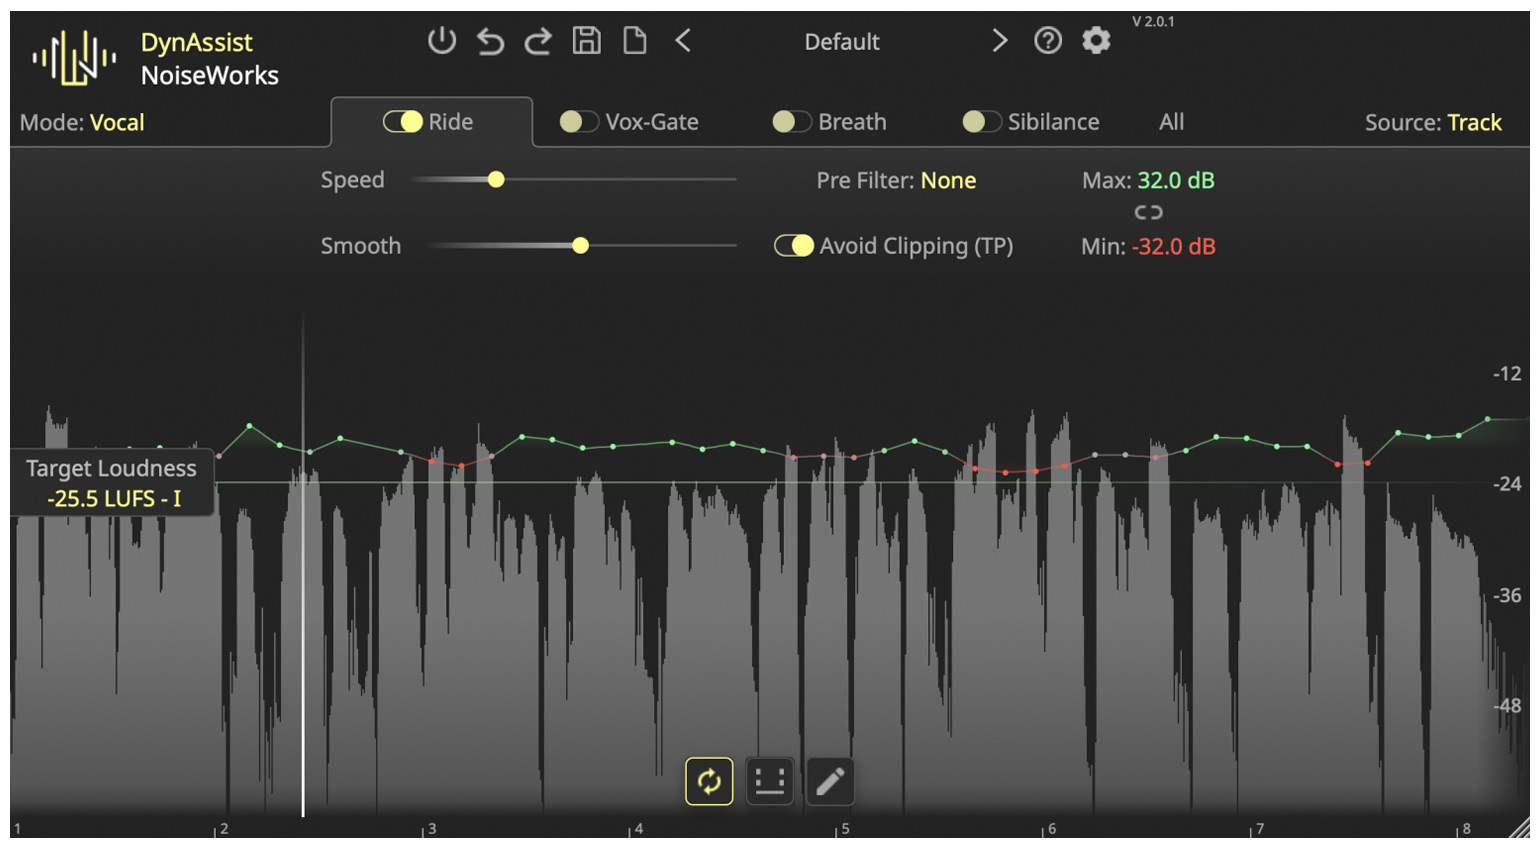Screen dimensions: 1540x850
Task: Go to the next preset arrow
Action: click(999, 41)
